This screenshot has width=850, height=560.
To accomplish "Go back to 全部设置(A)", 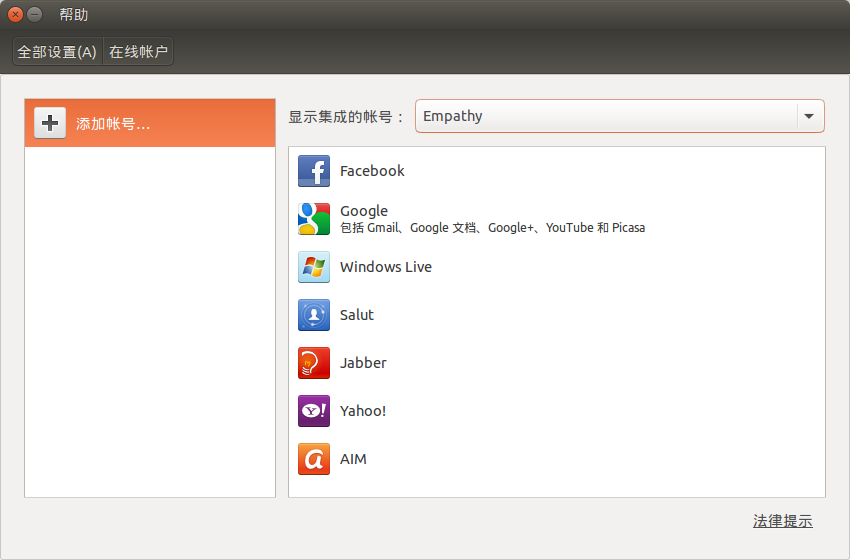I will tap(57, 52).
